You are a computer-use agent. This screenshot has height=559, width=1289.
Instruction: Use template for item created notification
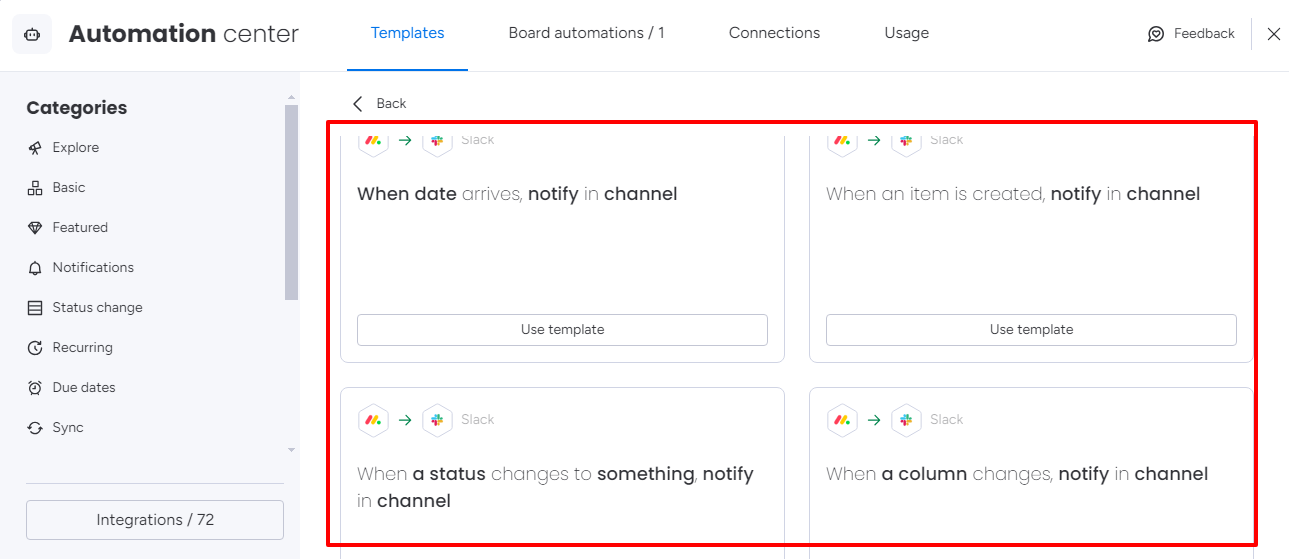1031,329
